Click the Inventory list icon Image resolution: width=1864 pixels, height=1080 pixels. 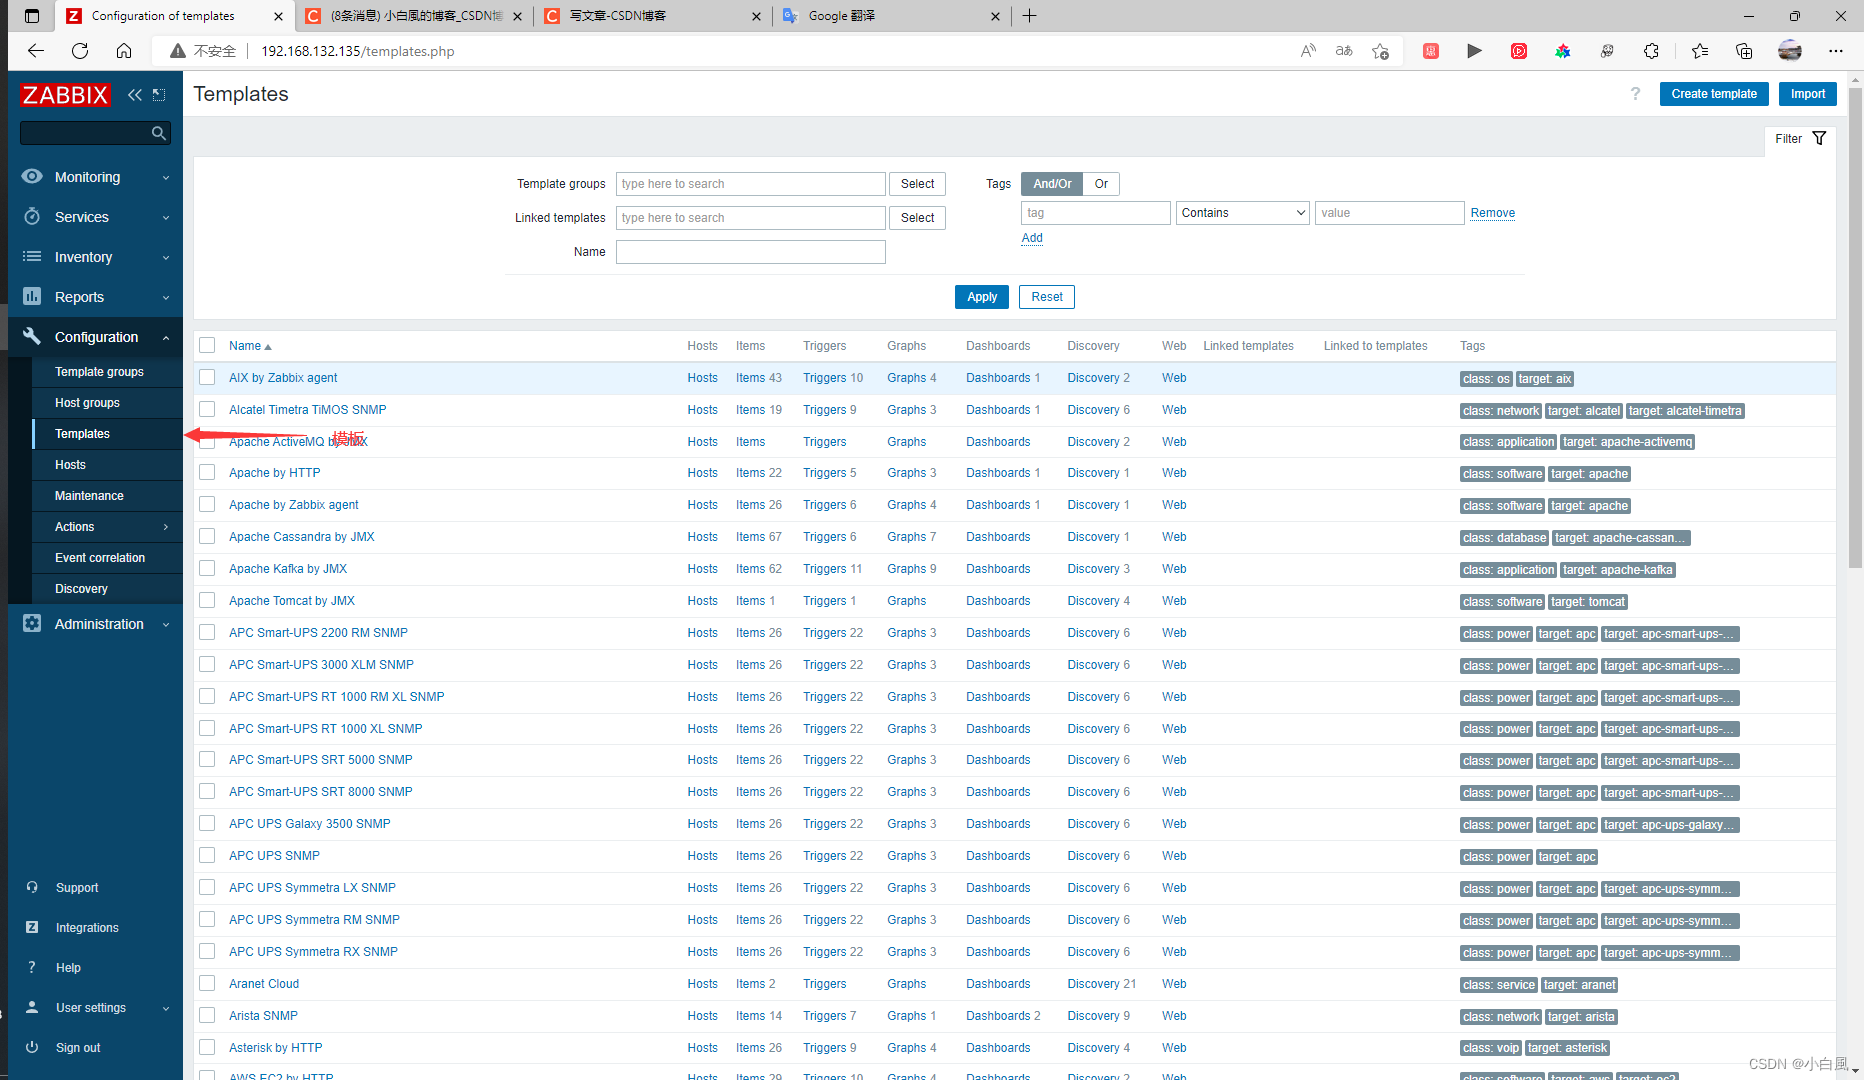[x=32, y=256]
